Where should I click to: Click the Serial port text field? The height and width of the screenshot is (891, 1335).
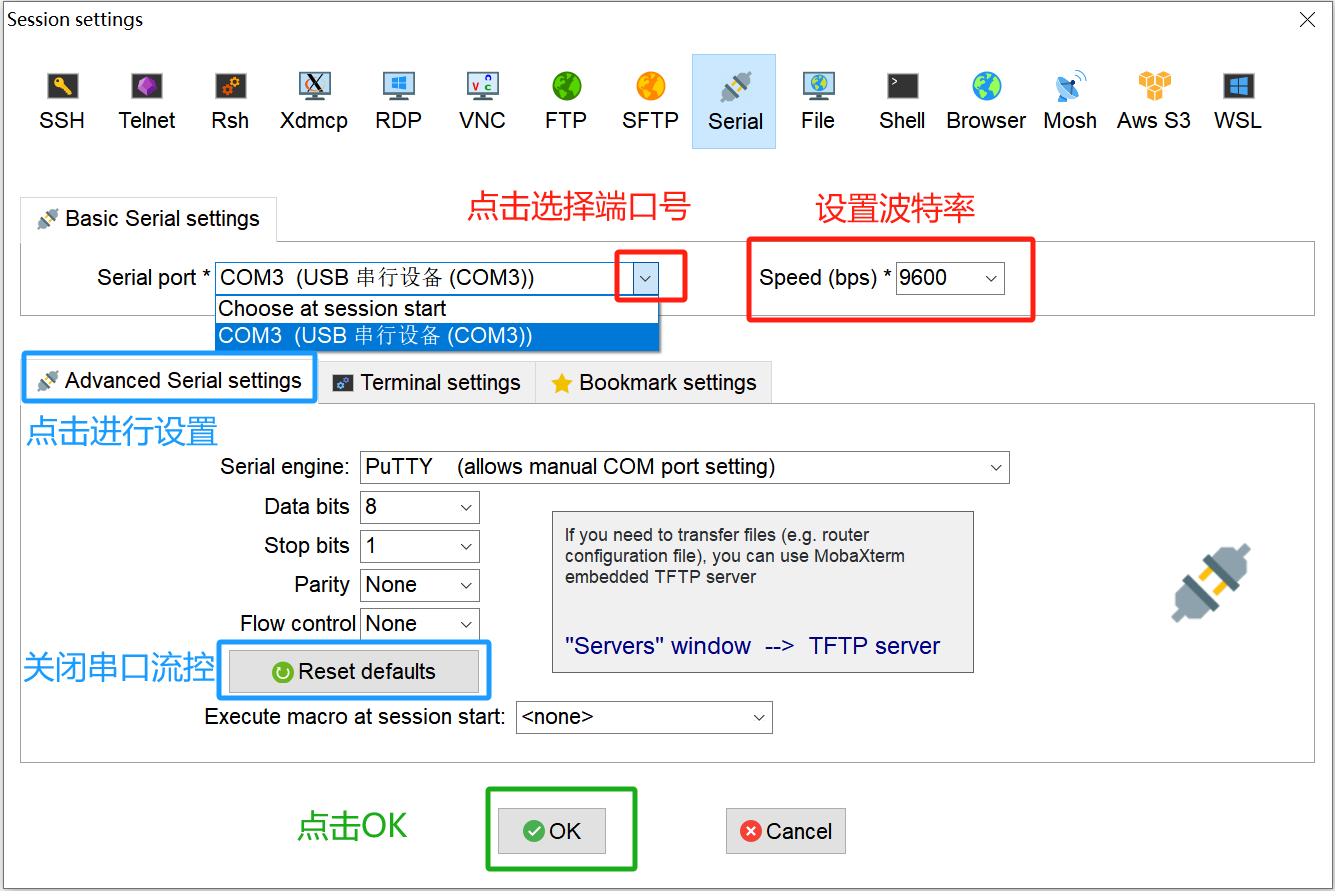click(x=425, y=278)
